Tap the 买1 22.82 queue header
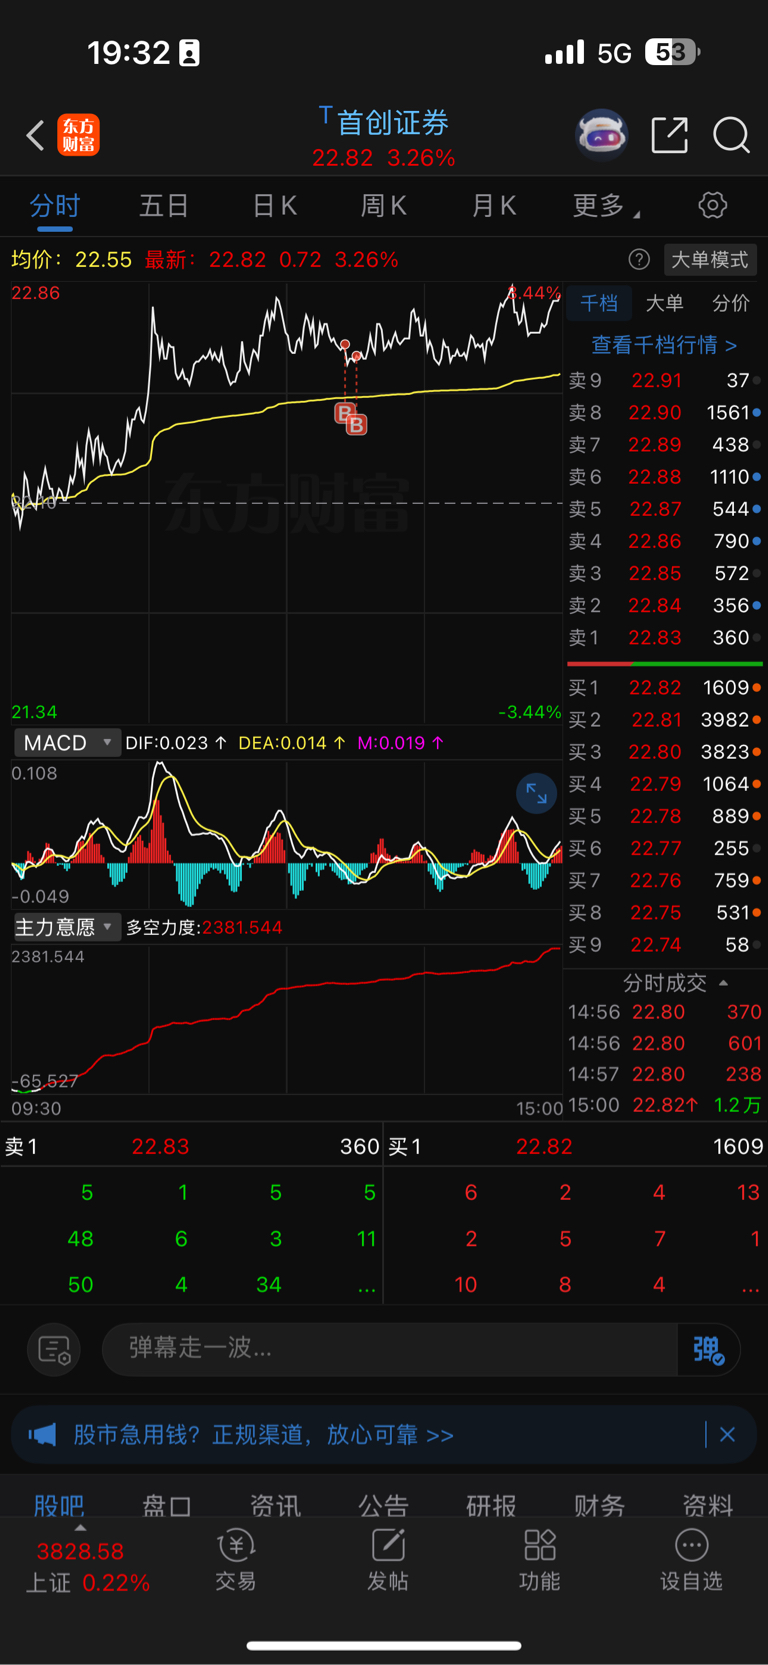 576,1146
